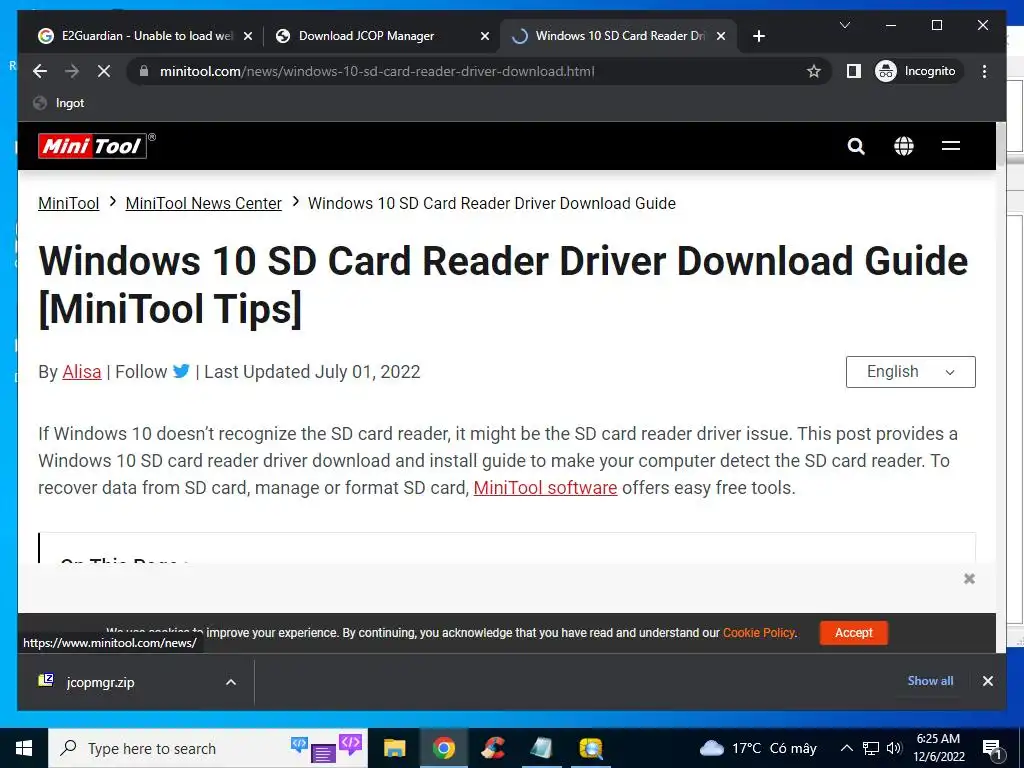1024x768 pixels.
Task: Click the browser forward arrow
Action: pos(72,71)
